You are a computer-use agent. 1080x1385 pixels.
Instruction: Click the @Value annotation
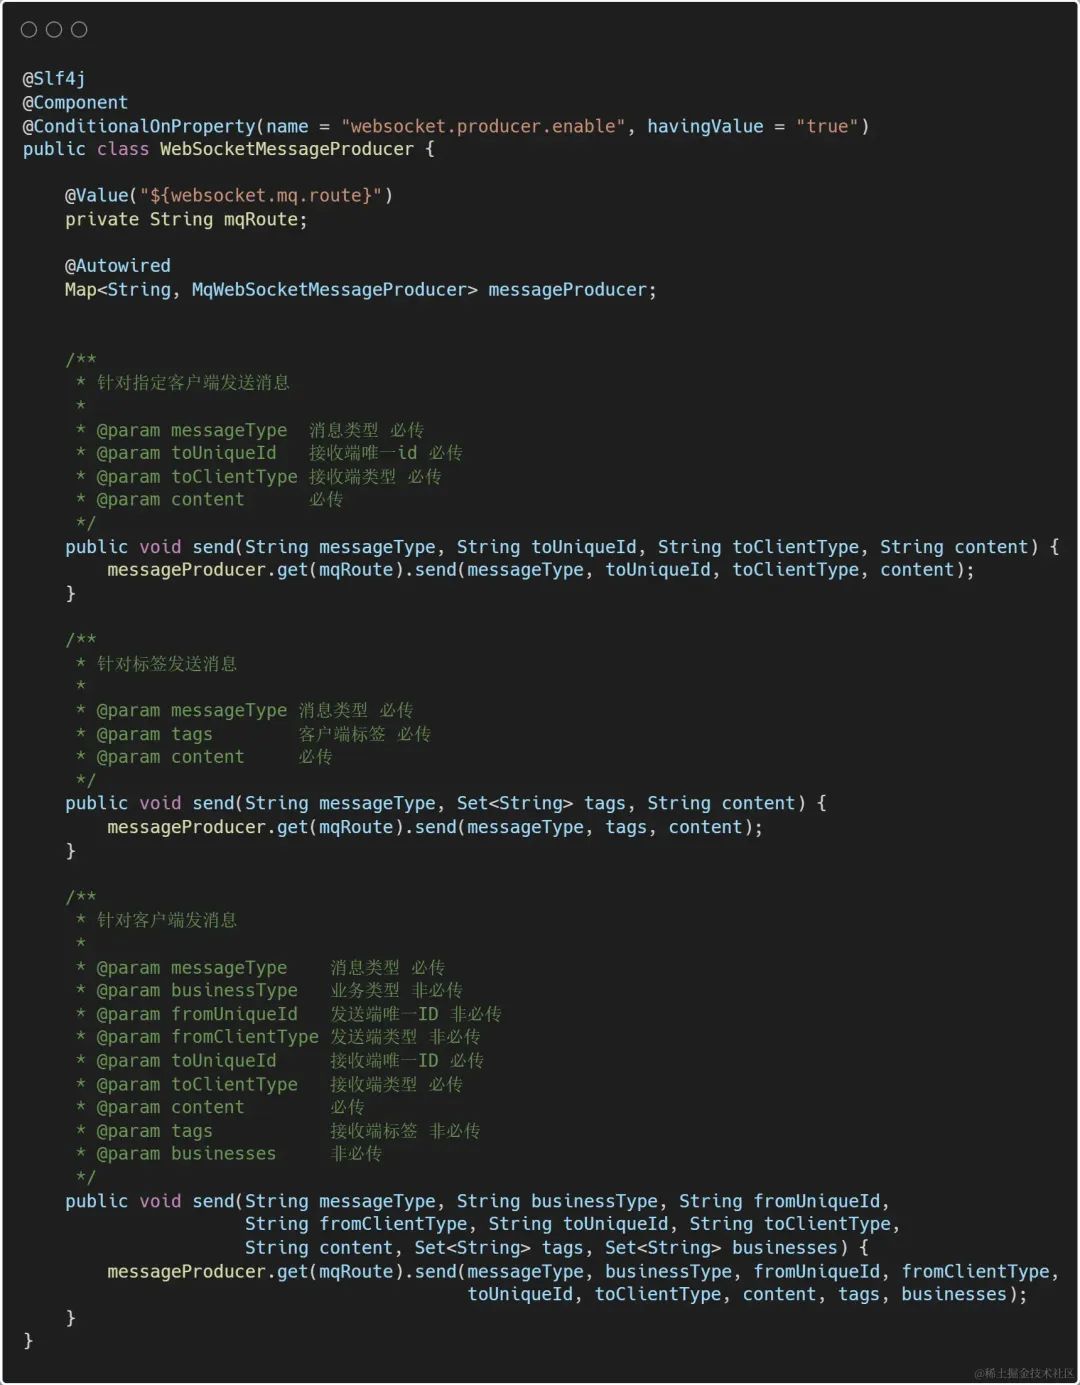[97, 195]
